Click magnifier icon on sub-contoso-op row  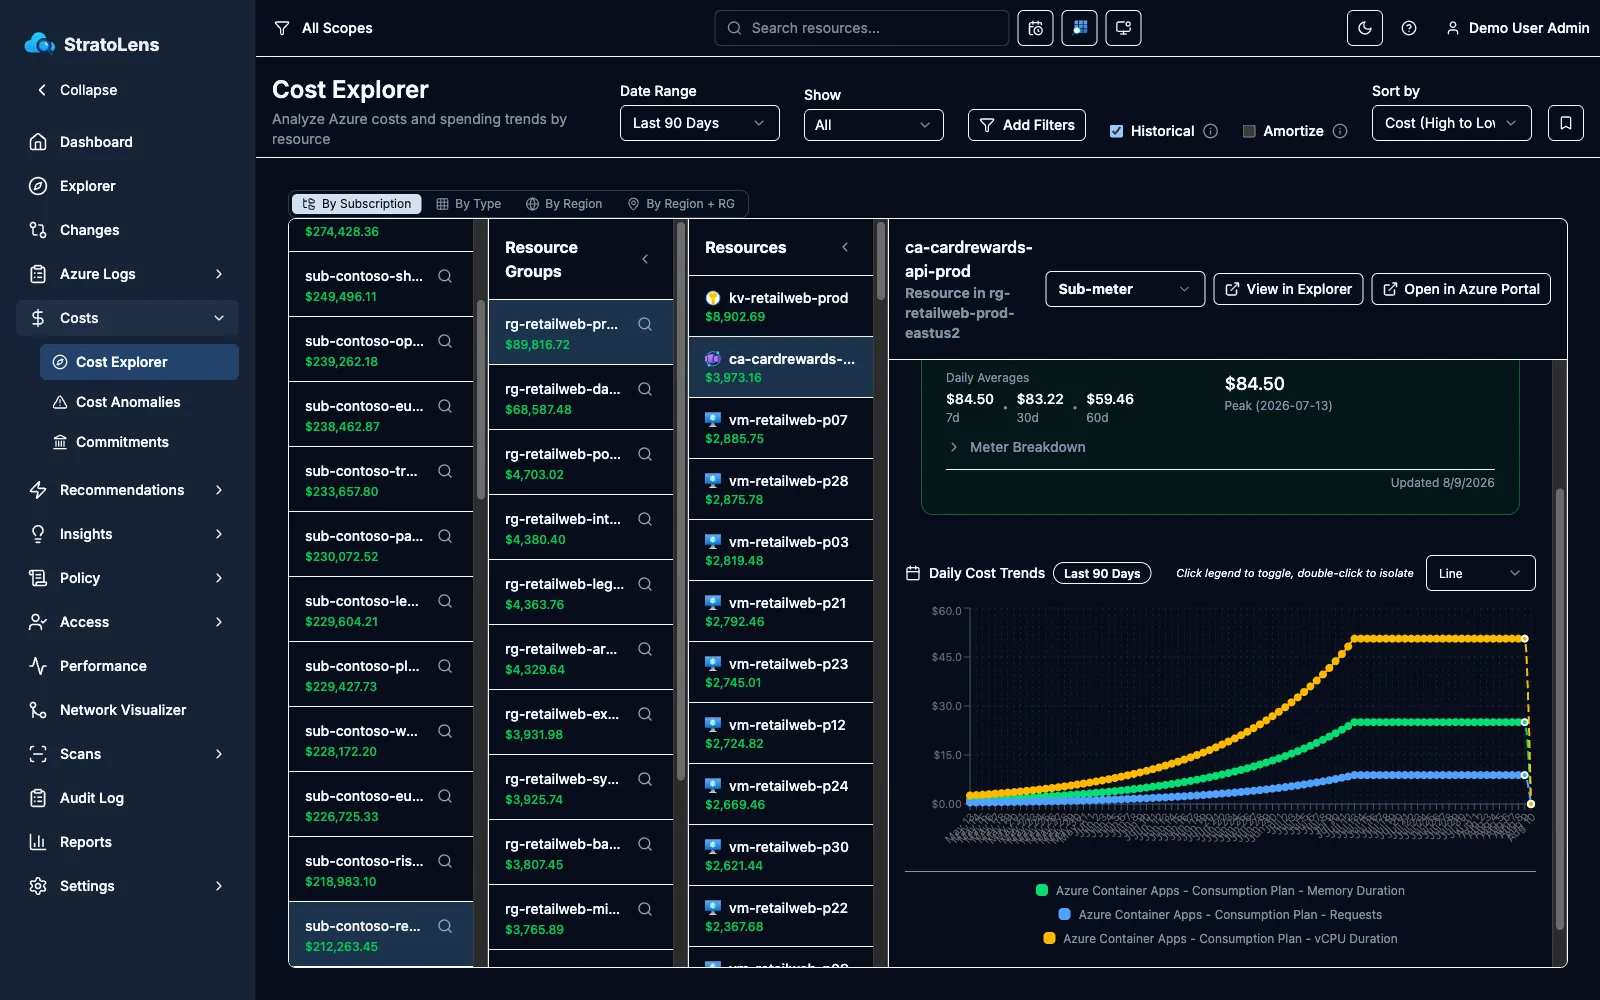pos(445,341)
